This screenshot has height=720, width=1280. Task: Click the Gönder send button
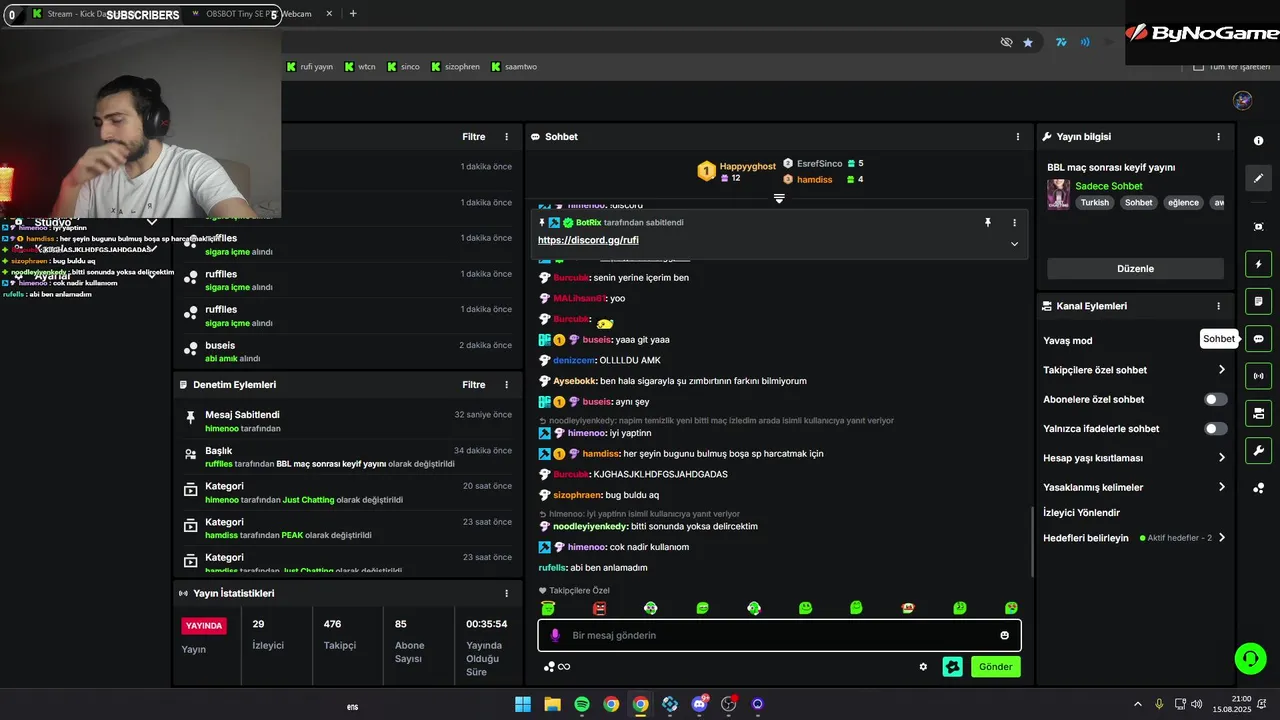pyautogui.click(x=995, y=667)
